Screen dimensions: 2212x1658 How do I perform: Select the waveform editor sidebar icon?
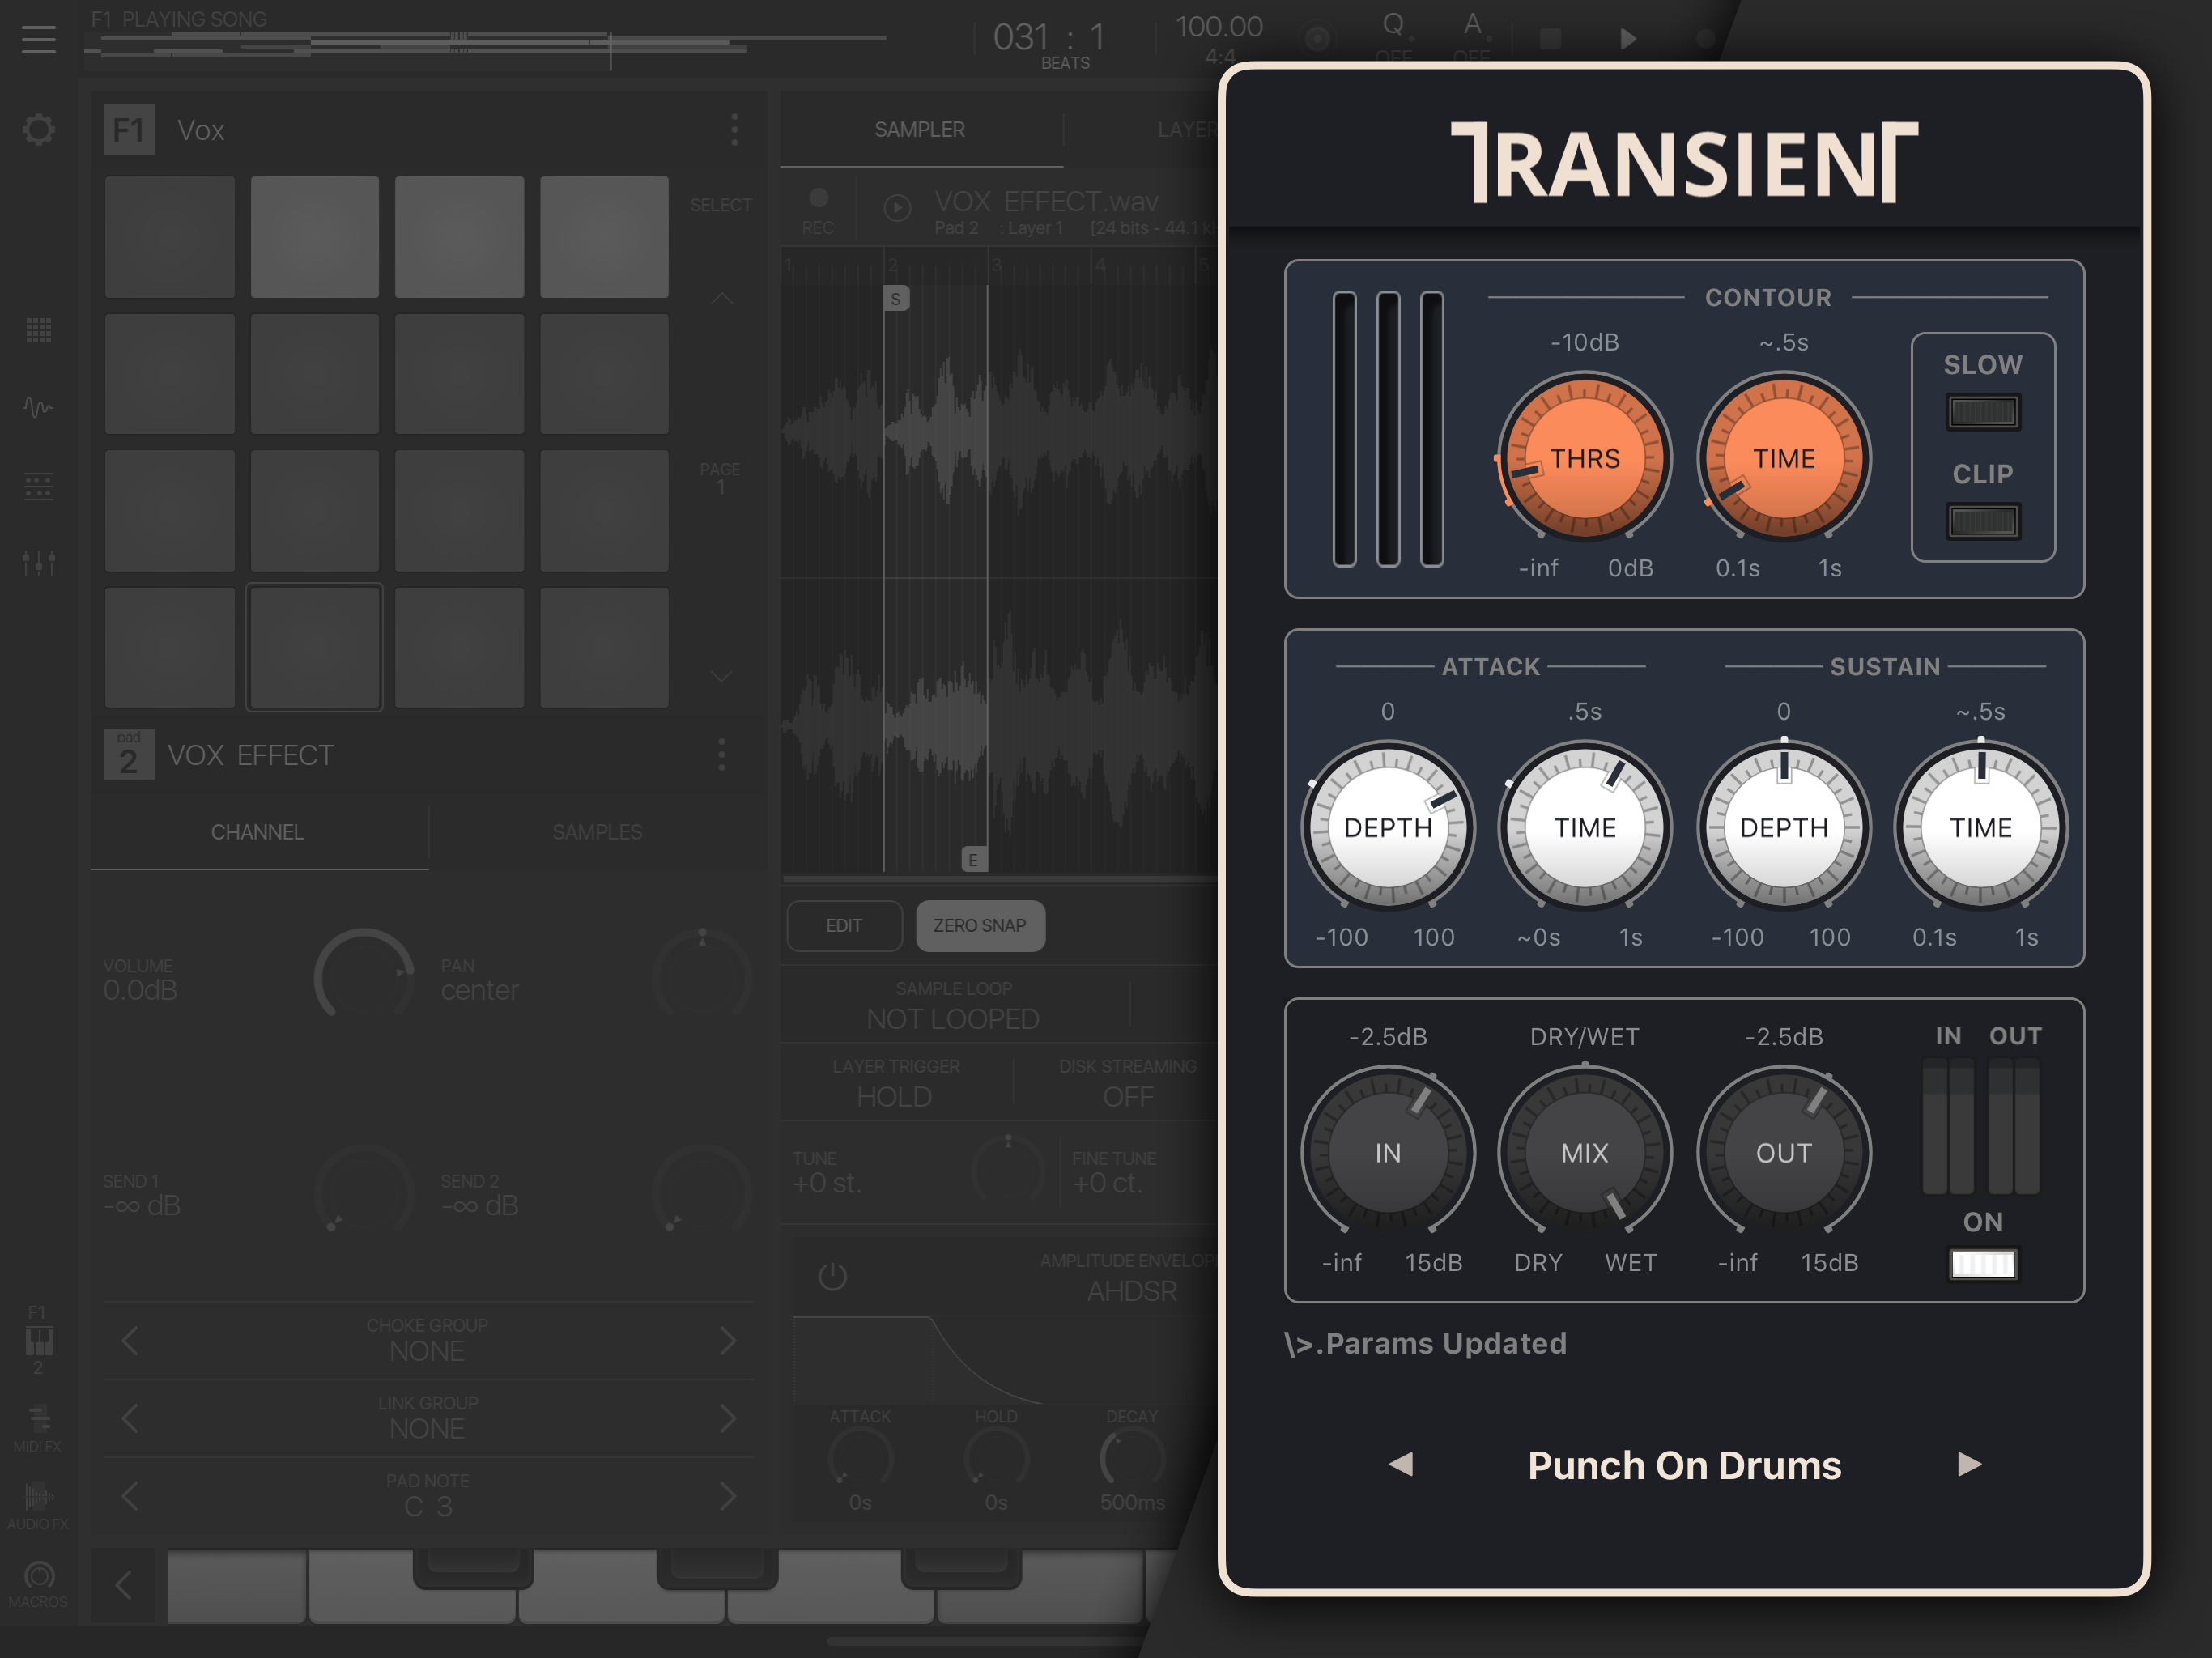click(x=38, y=407)
